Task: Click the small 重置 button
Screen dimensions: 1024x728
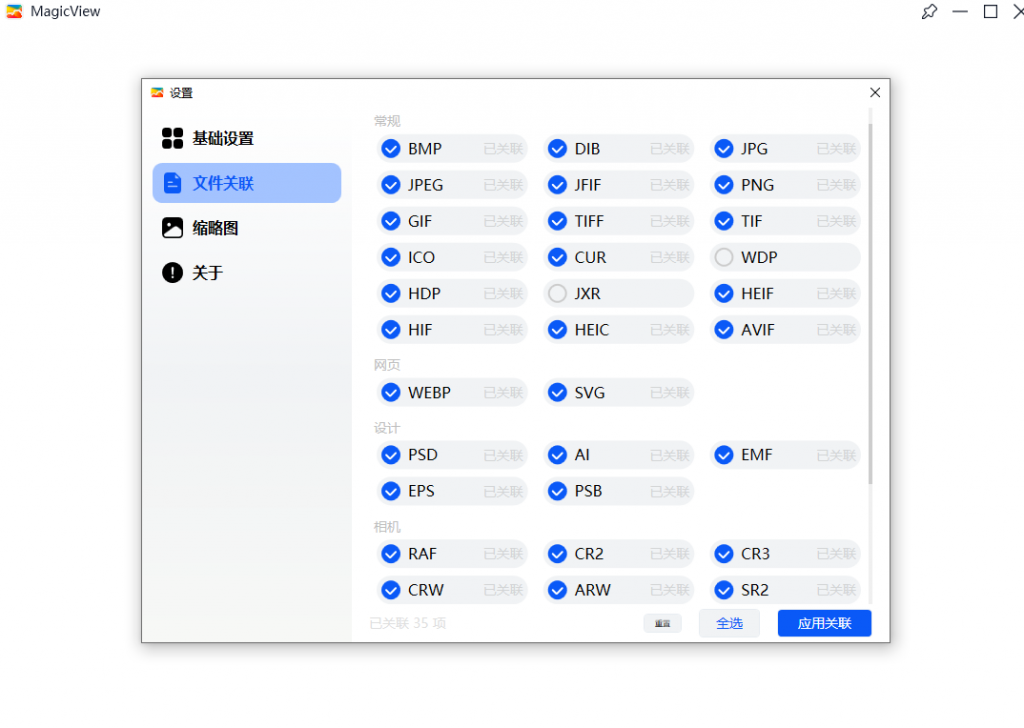Action: point(662,623)
